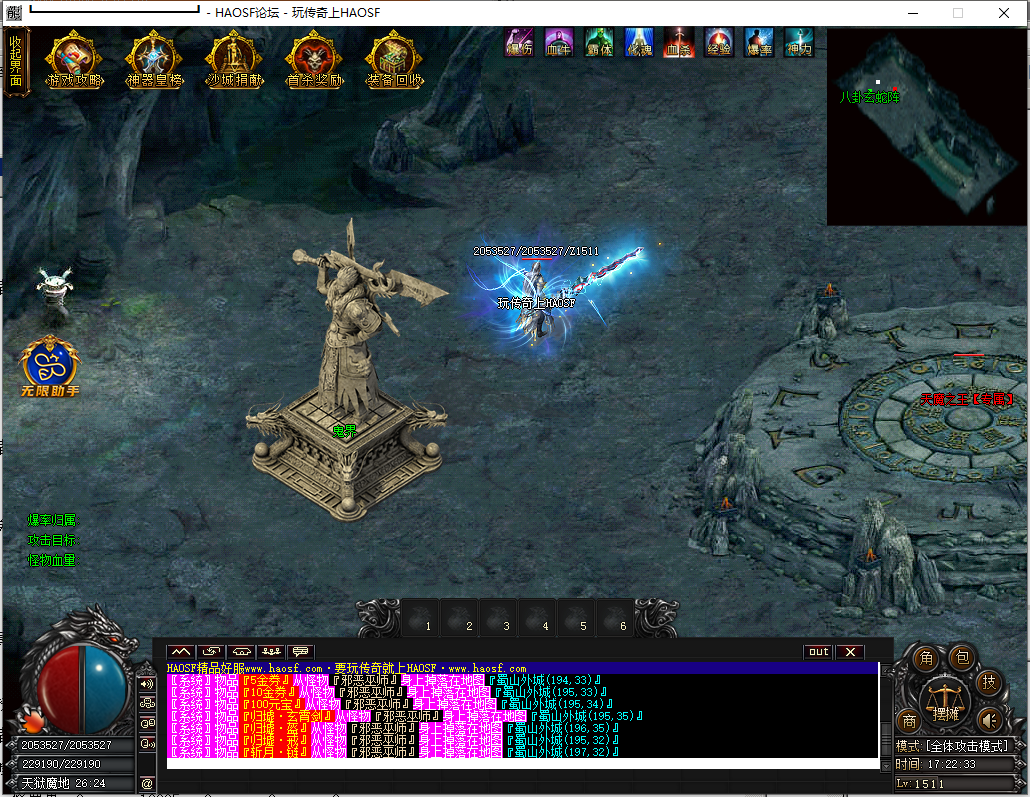This screenshot has height=797, width=1030.
Task: Expand the chat with the up-arrow tab
Action: 181,652
